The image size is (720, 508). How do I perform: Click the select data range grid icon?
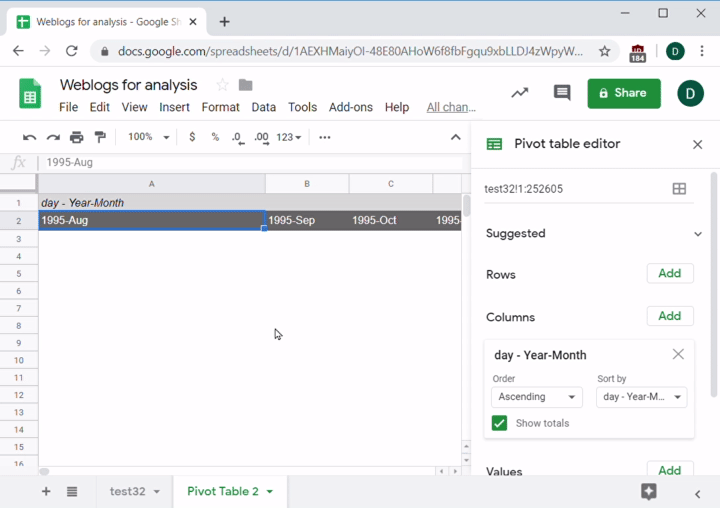pyautogui.click(x=679, y=189)
